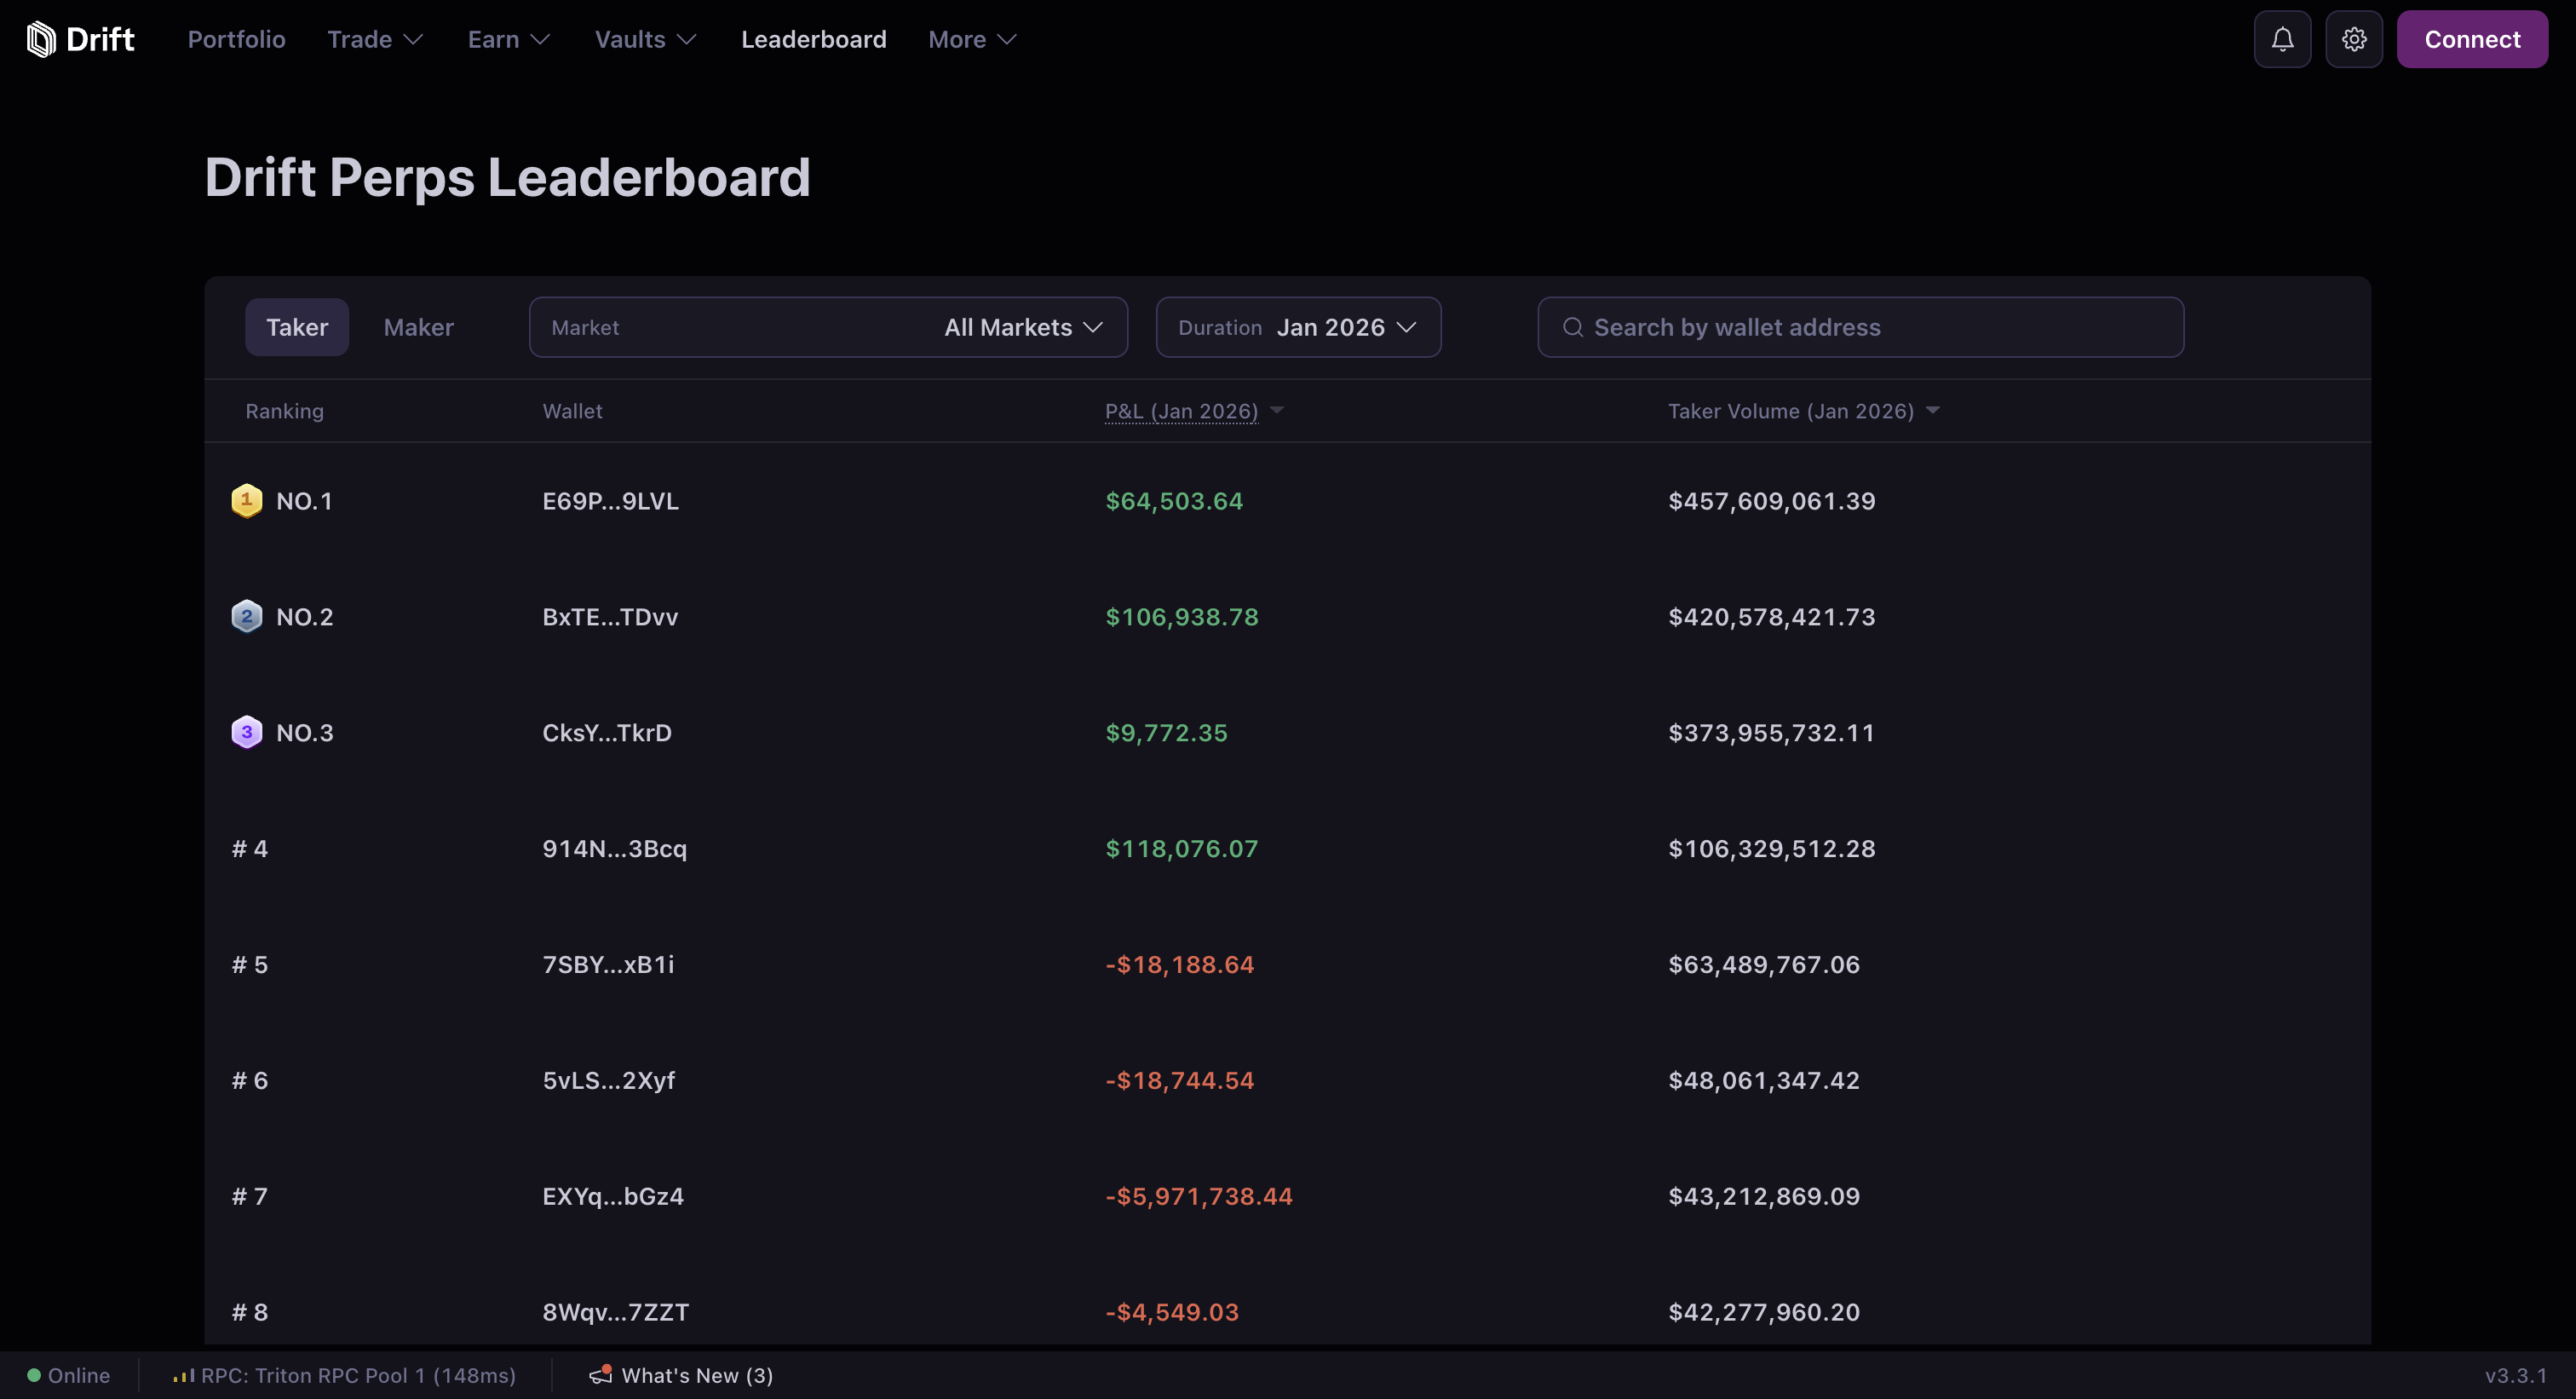The width and height of the screenshot is (2576, 1399).
Task: Open wallet E69P...9LVL row
Action: (x=610, y=500)
